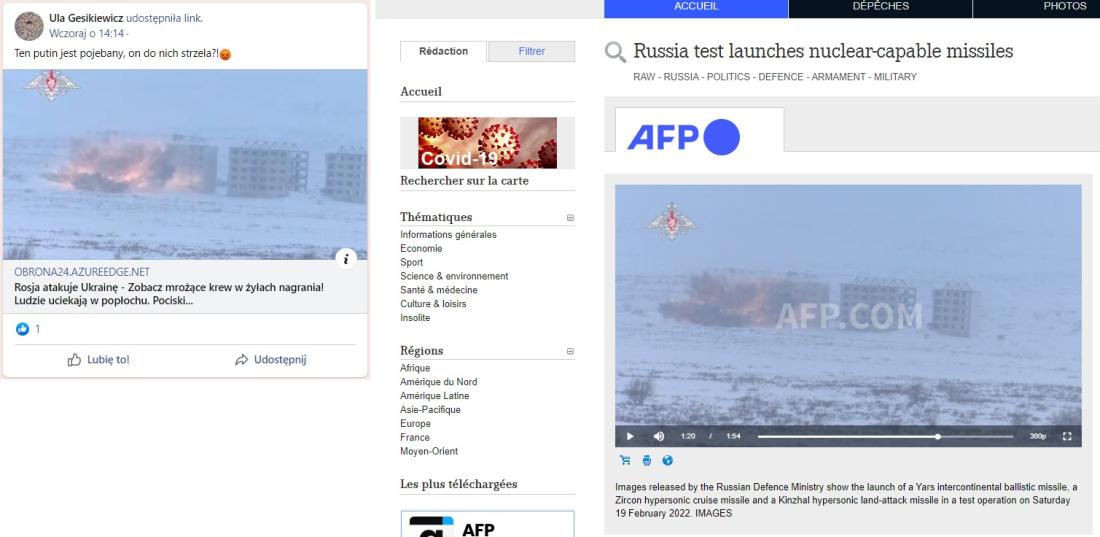Seek on the video progress bar
Image resolution: width=1100 pixels, height=537 pixels.
[x=885, y=437]
